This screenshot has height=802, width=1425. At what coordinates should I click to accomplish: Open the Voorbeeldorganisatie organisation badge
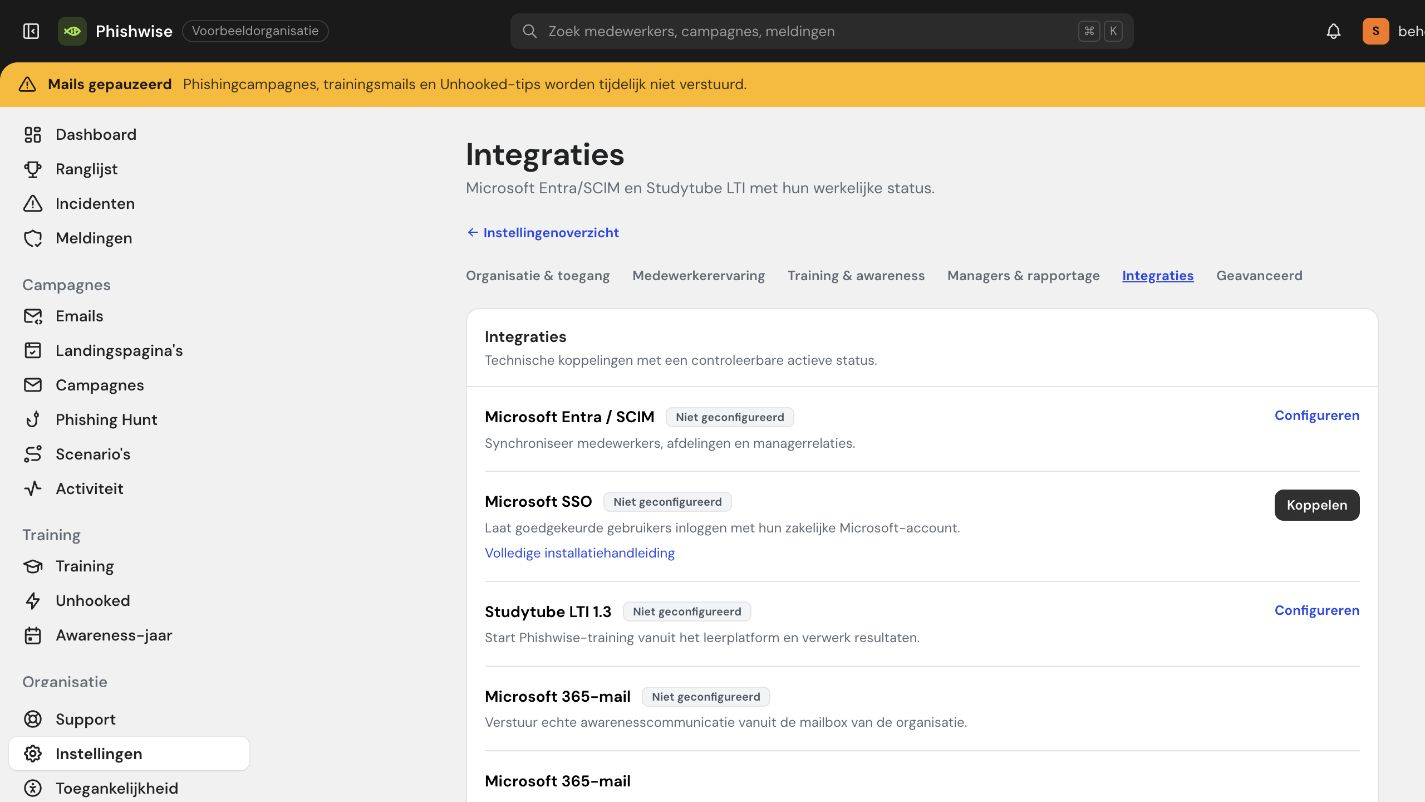click(255, 31)
